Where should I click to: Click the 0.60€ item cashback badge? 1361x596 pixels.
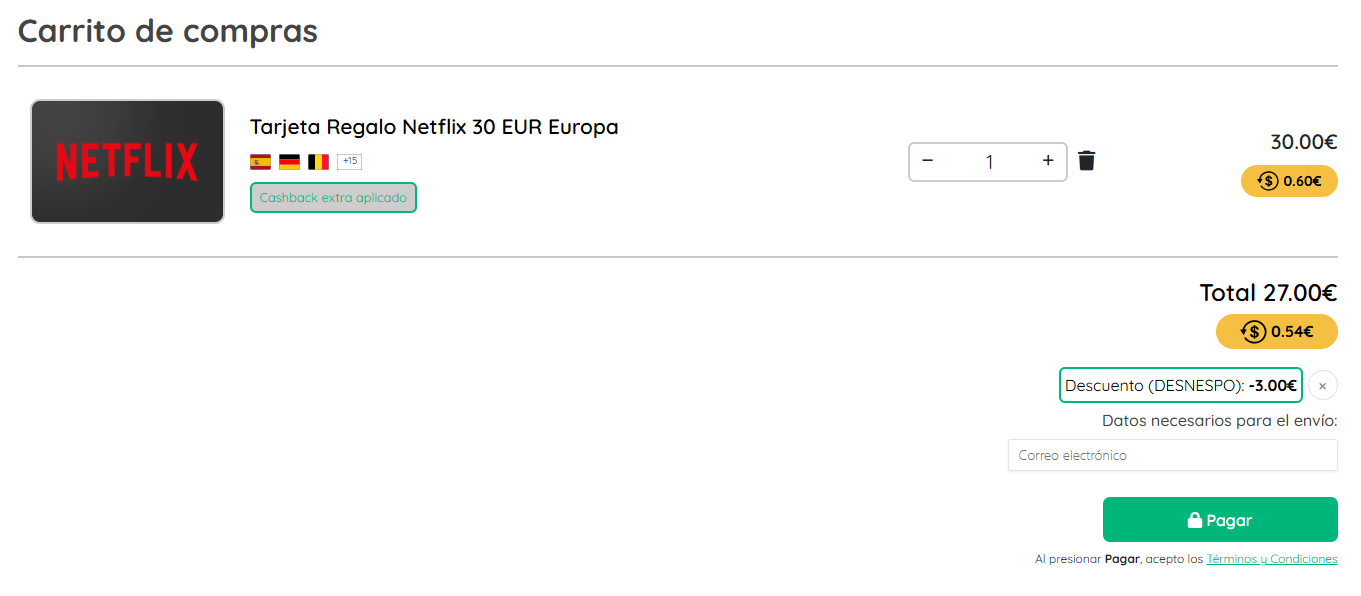[1289, 181]
